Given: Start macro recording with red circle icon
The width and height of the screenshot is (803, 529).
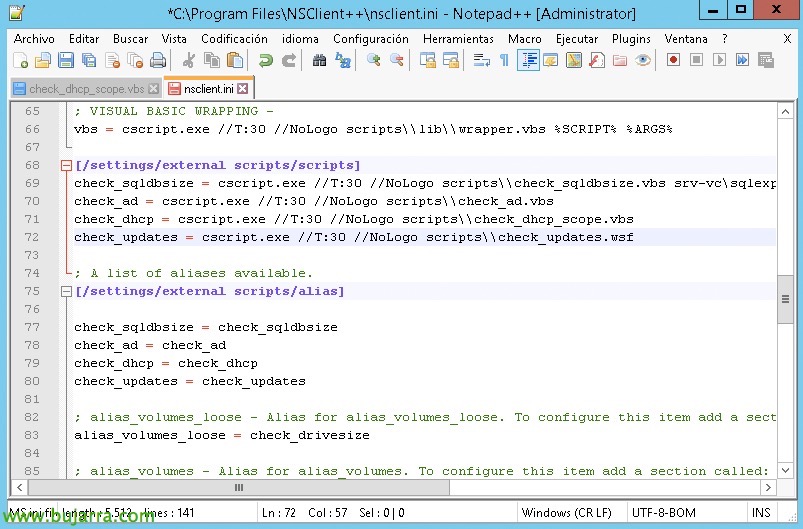Looking at the screenshot, I should pyautogui.click(x=673, y=60).
